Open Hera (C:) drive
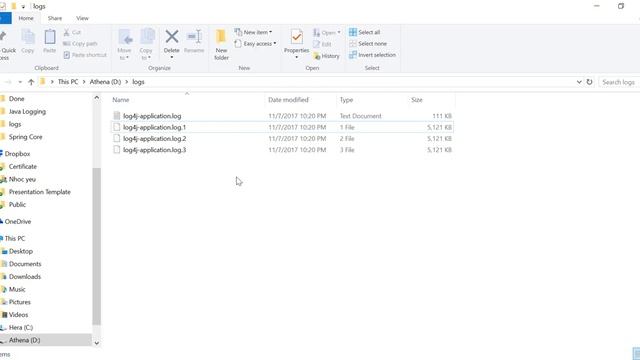 click(20, 327)
